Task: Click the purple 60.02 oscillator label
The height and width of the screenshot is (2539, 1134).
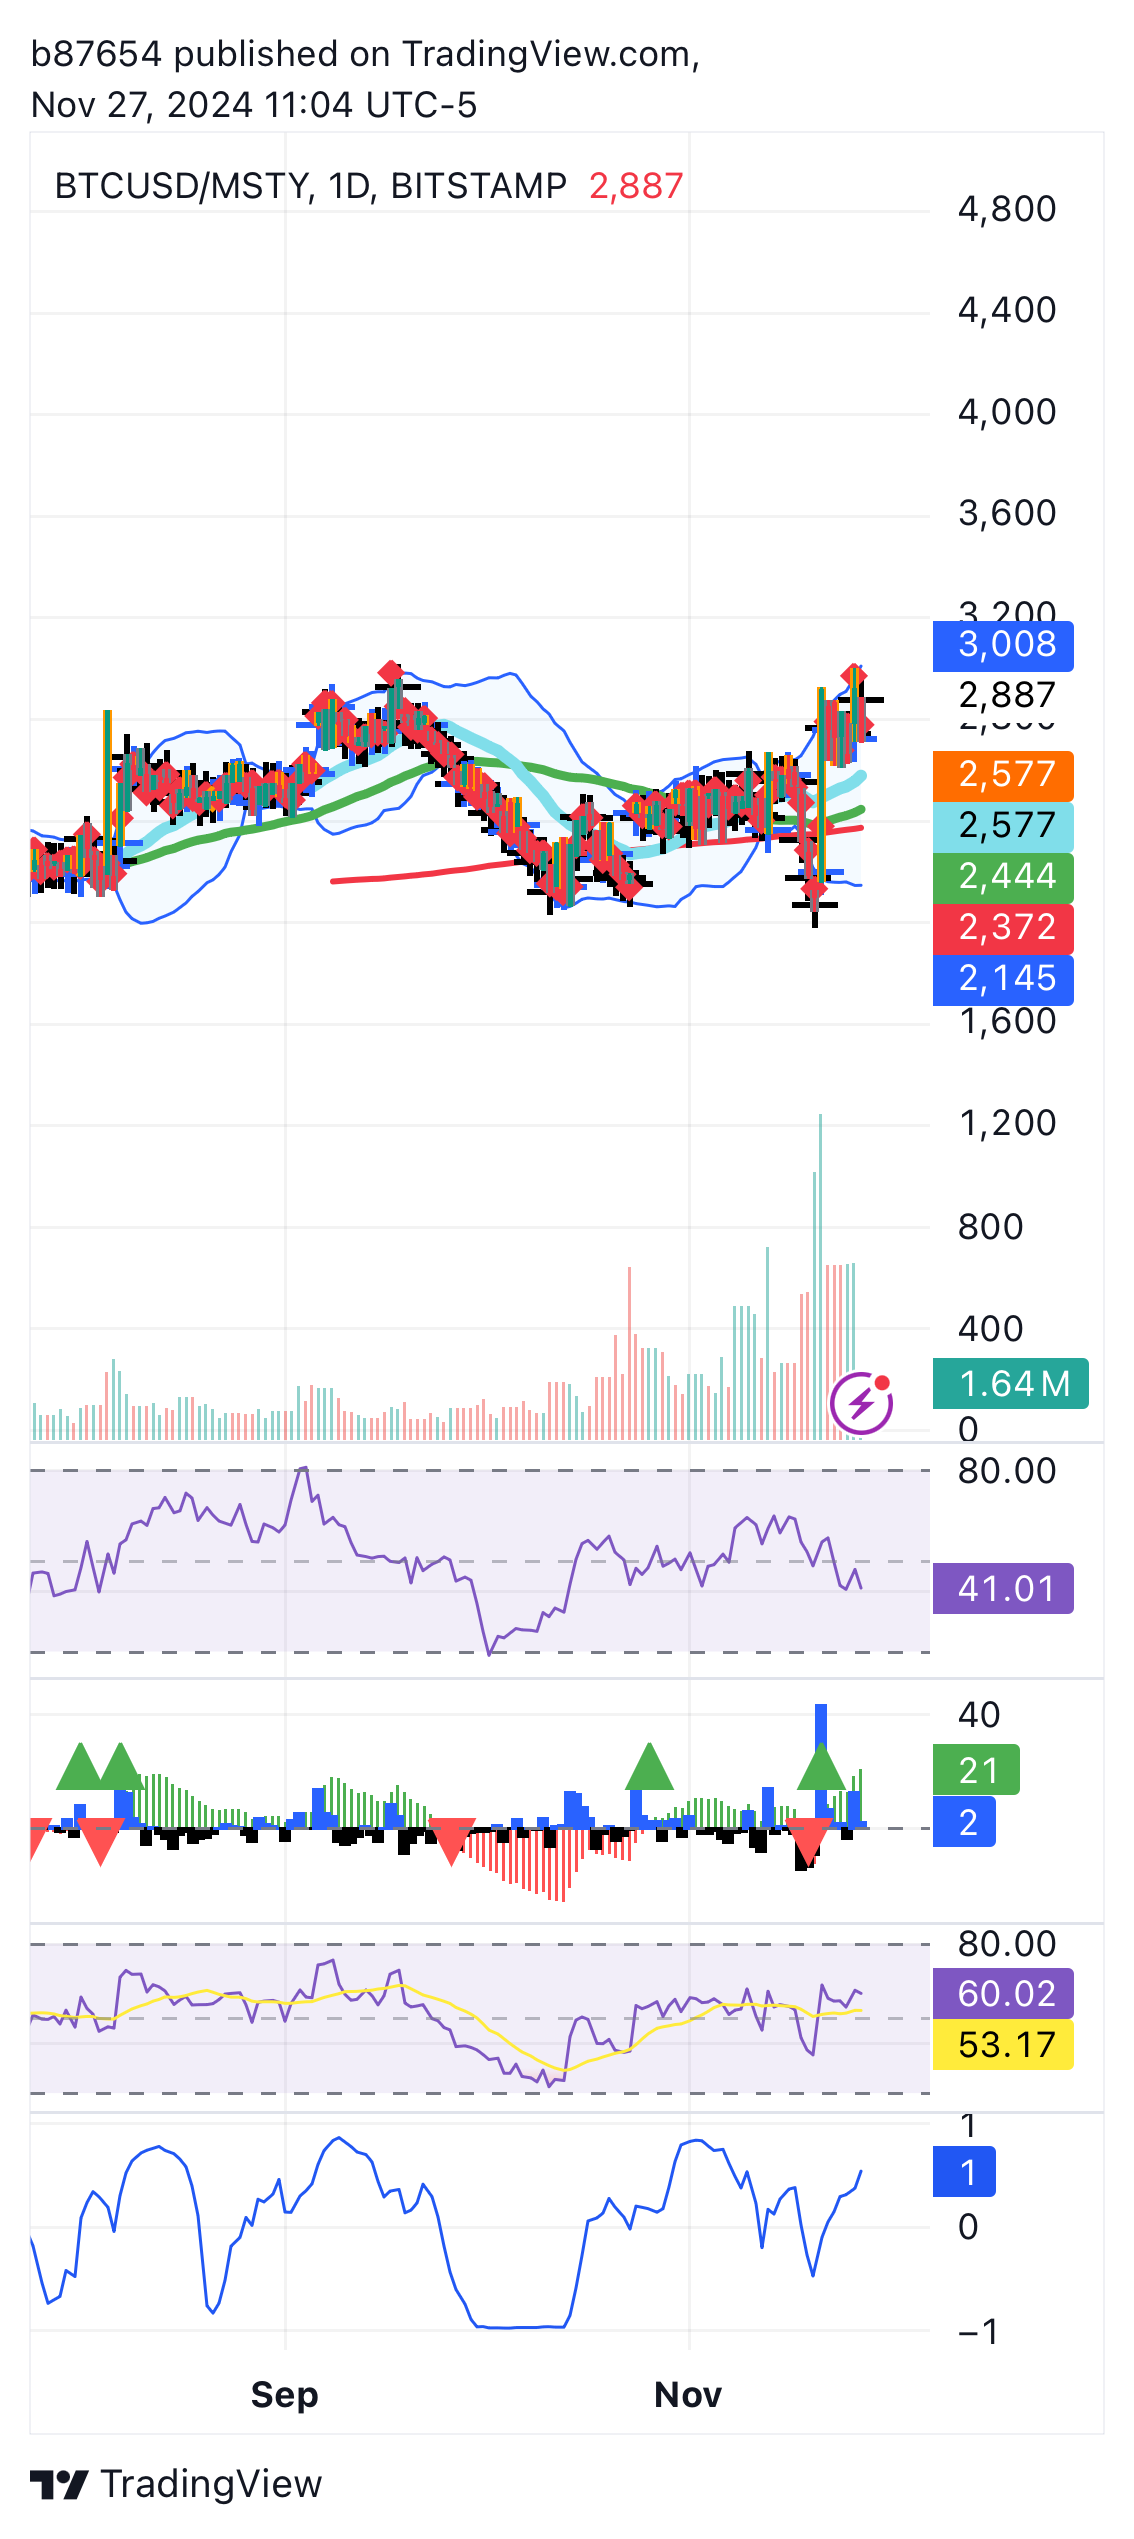Action: tap(1003, 1993)
